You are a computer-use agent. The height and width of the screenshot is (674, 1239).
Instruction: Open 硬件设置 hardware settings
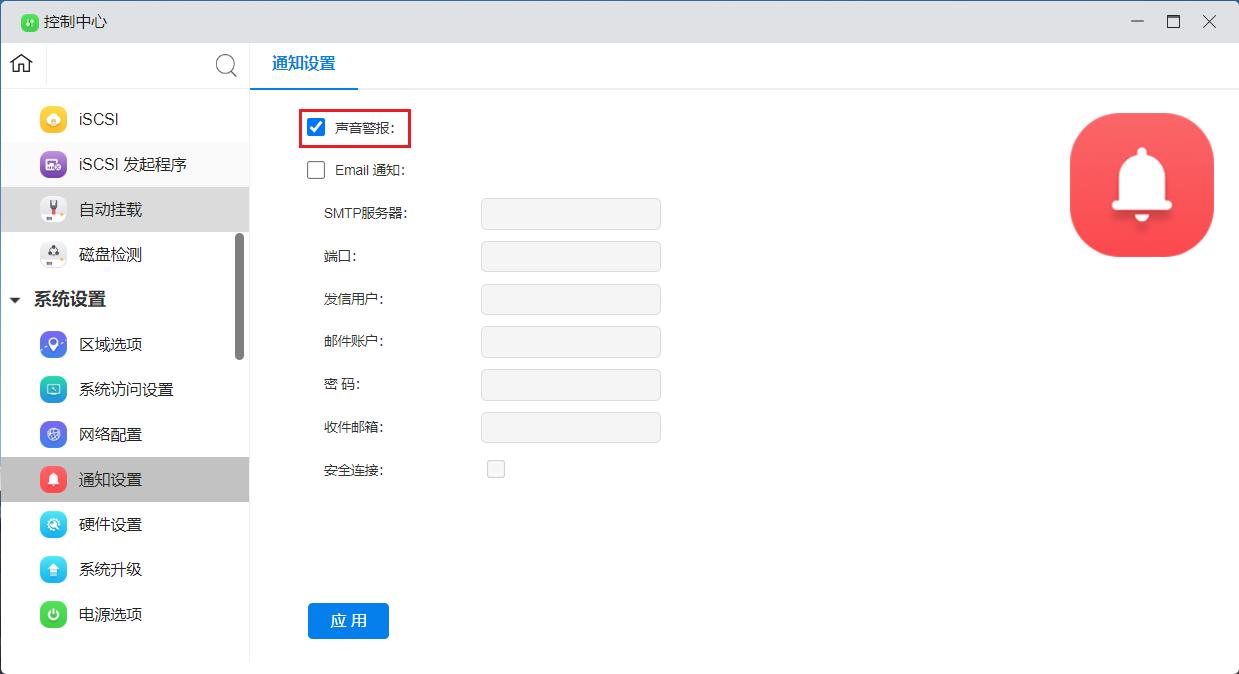tap(110, 525)
